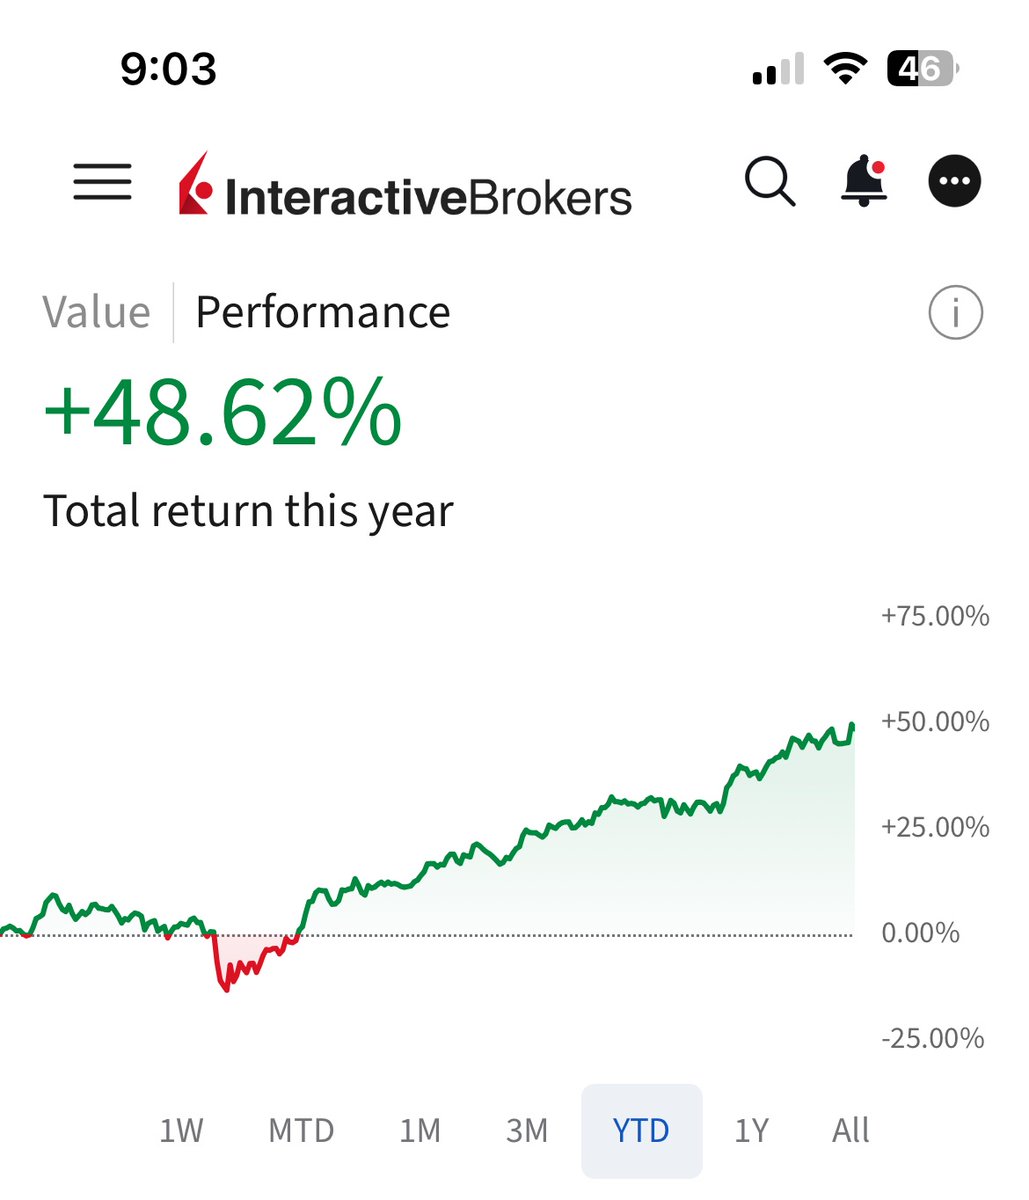Open the hamburger navigation menu
This screenshot has width=1029, height=1200.
coord(102,183)
